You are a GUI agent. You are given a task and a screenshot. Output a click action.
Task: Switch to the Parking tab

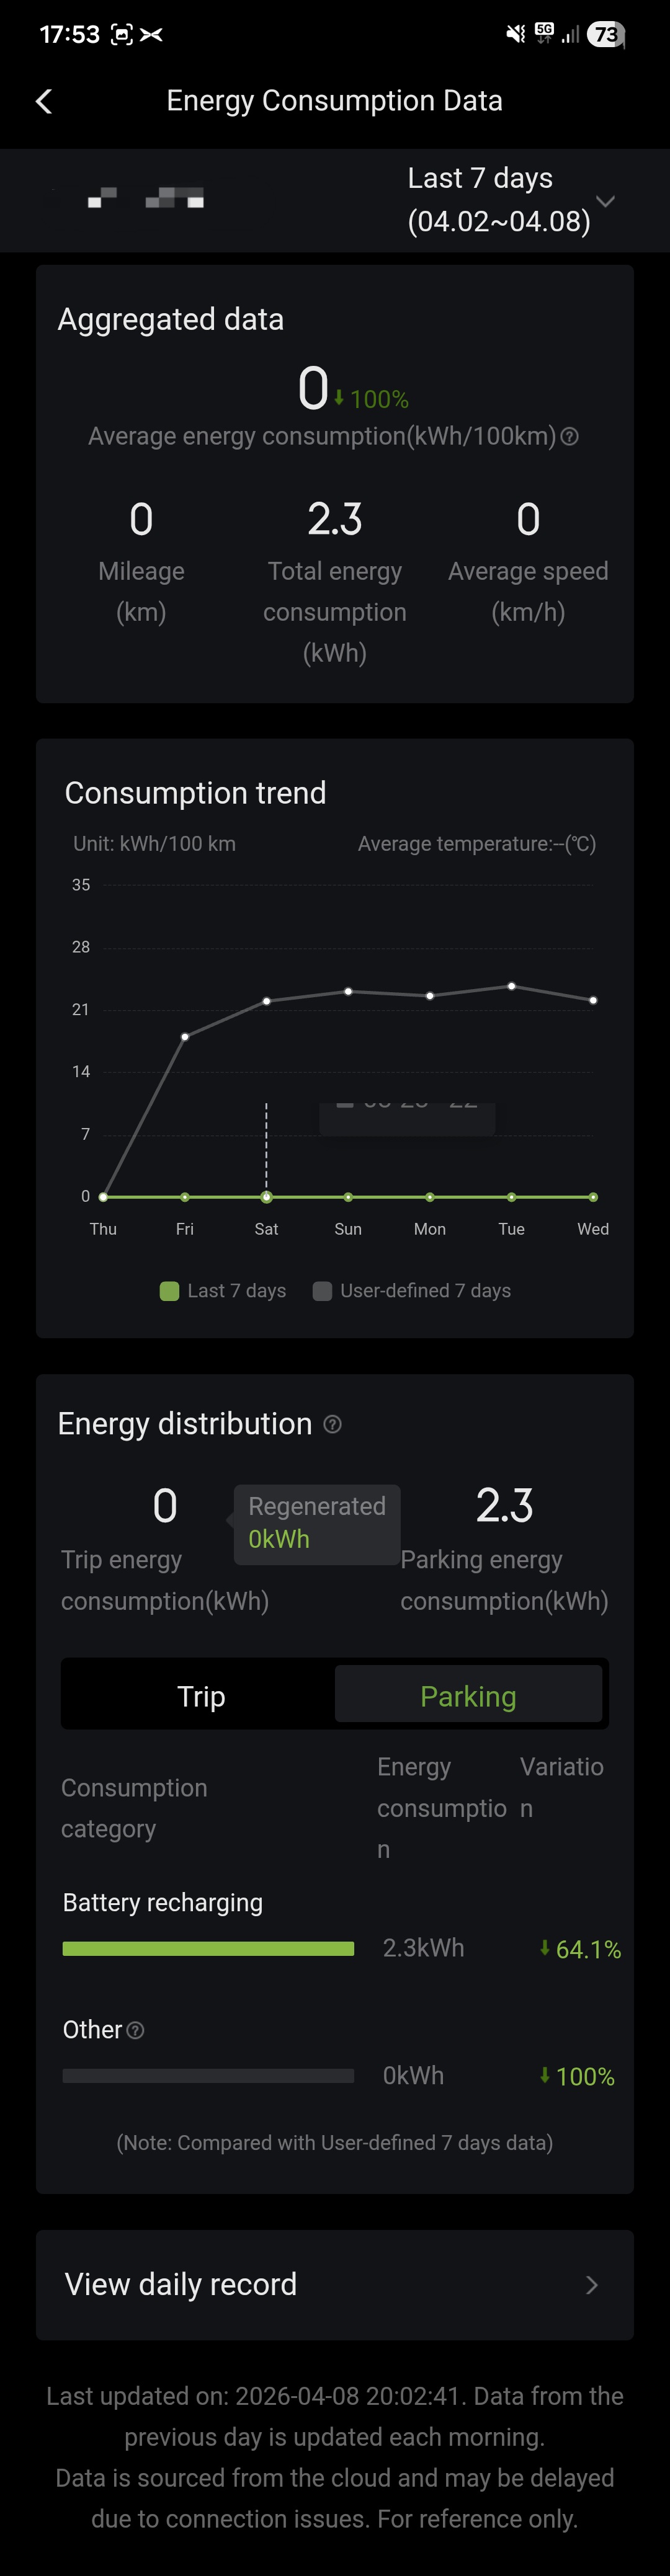tap(468, 1696)
